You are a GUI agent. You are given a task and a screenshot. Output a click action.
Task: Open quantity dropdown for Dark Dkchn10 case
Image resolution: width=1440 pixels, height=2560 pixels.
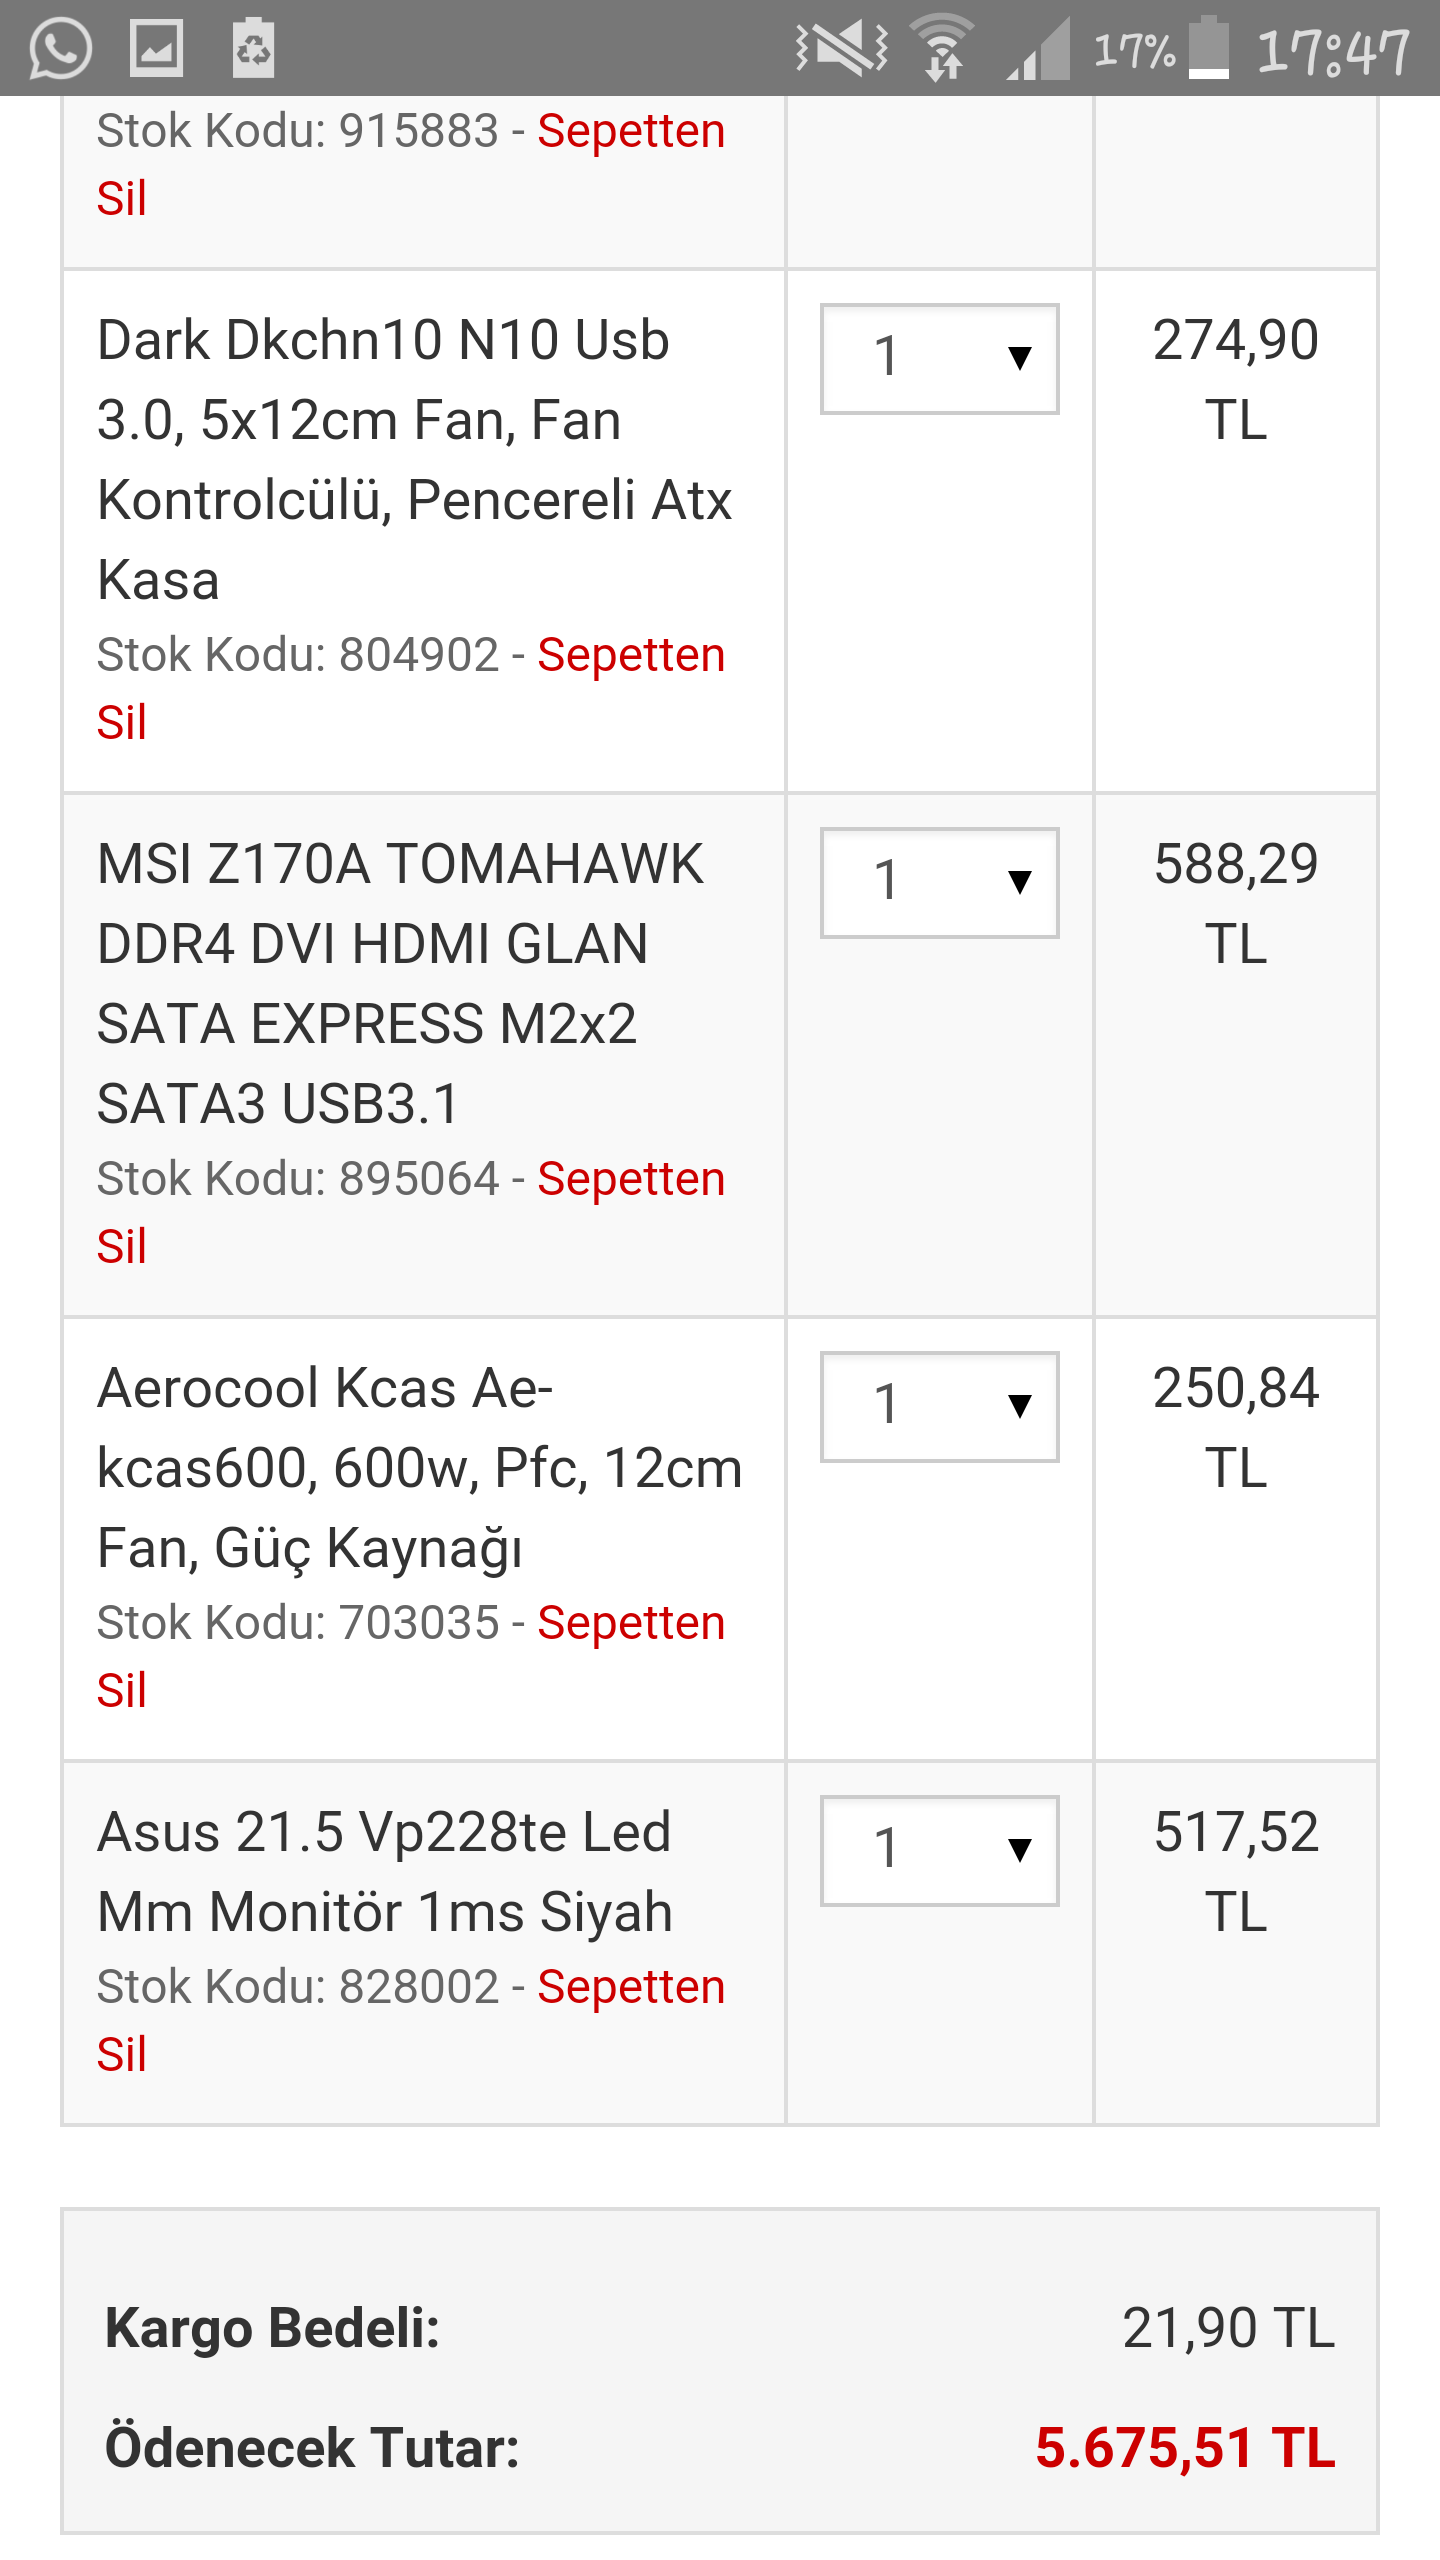[939, 359]
